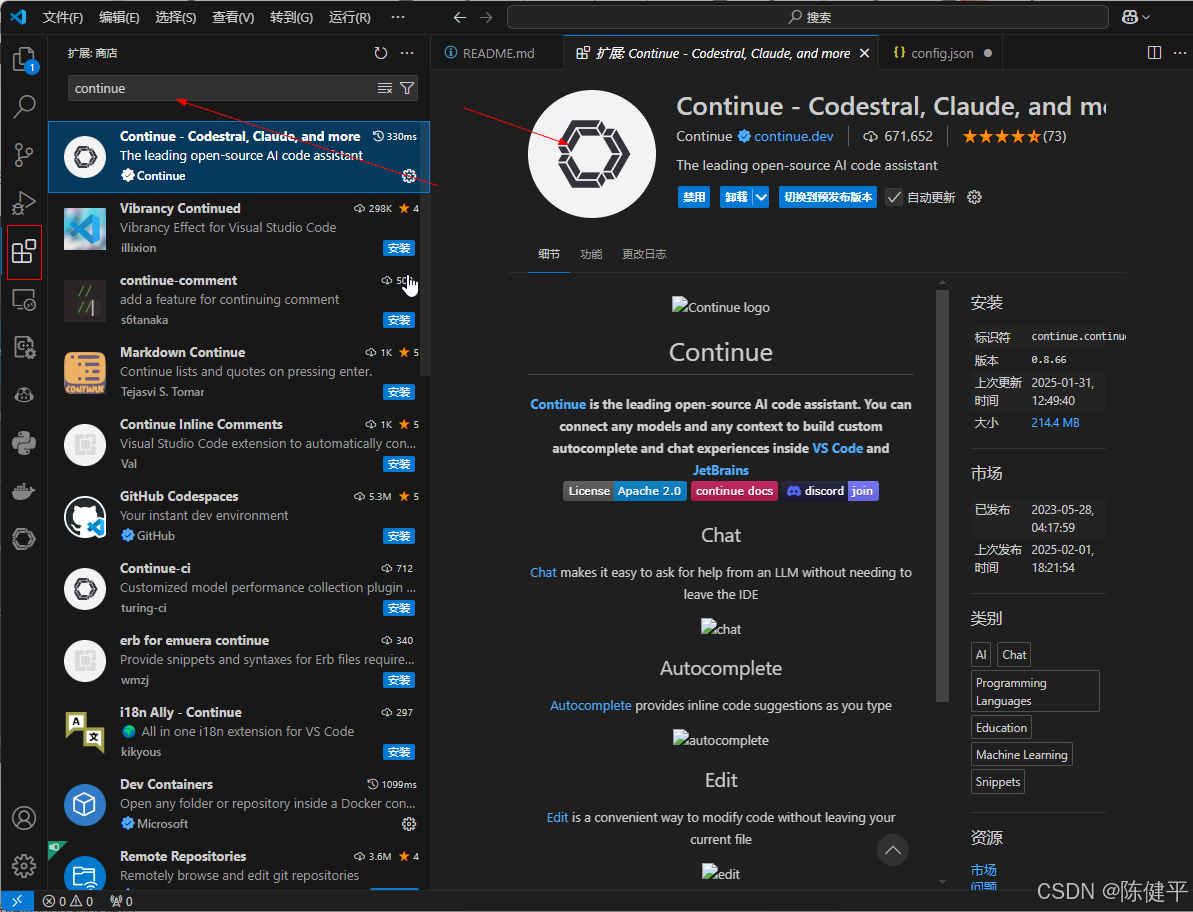This screenshot has height=912, width=1193.
Task: Open gear menu for Dev Containers row
Action: [409, 824]
